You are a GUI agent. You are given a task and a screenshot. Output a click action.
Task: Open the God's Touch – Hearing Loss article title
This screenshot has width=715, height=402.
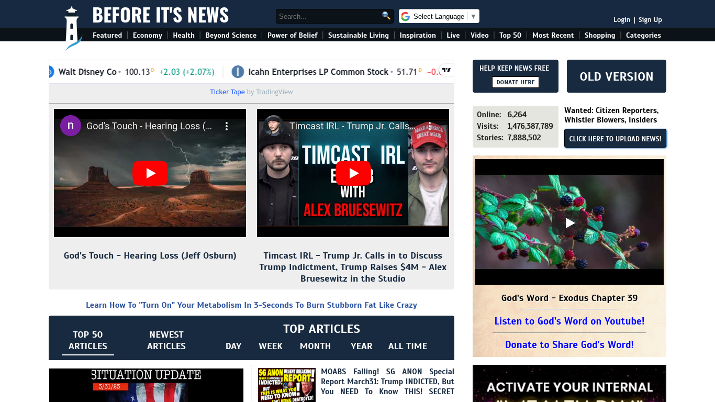coord(150,256)
